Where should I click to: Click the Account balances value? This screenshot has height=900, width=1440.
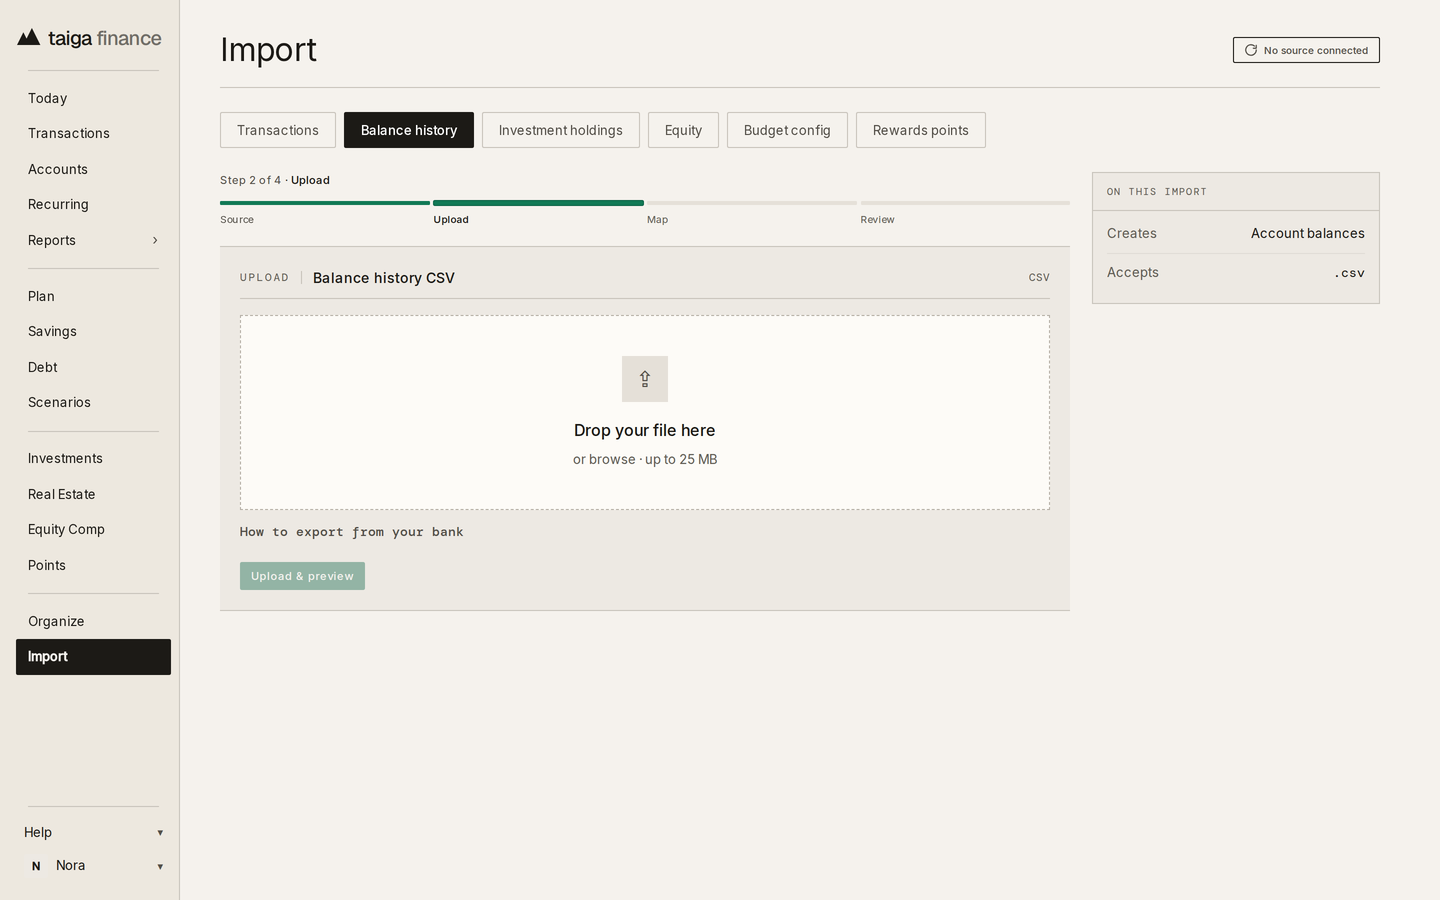coord(1308,233)
